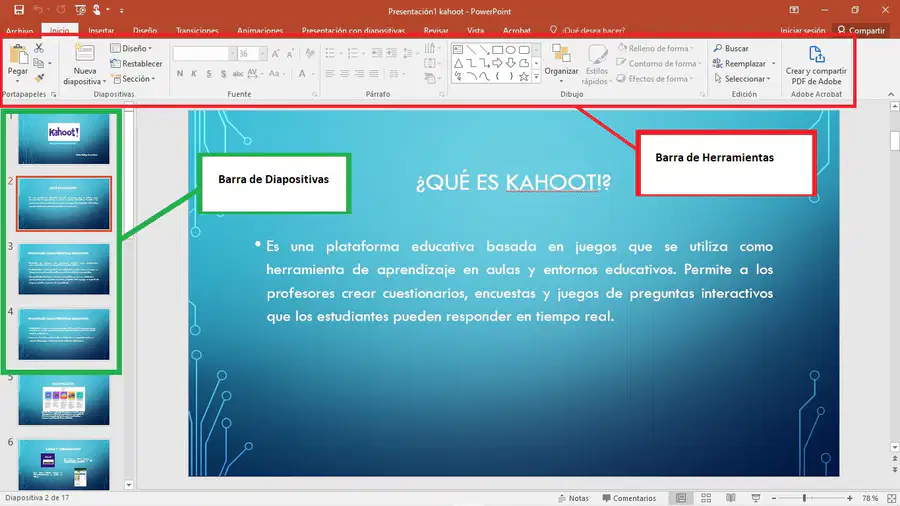Switch to the Animaciones ribbon tab
The image size is (900, 506).
click(x=260, y=30)
